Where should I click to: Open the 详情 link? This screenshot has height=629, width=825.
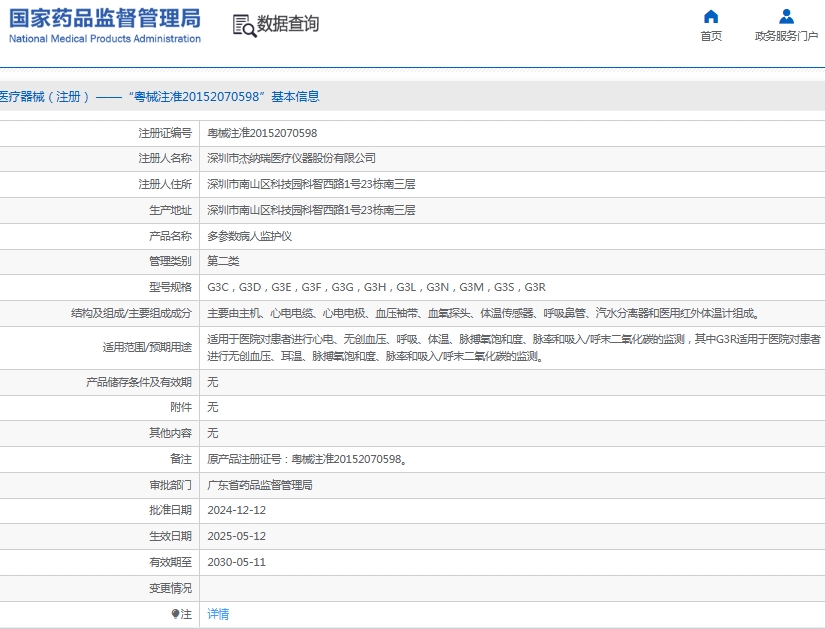[x=218, y=614]
